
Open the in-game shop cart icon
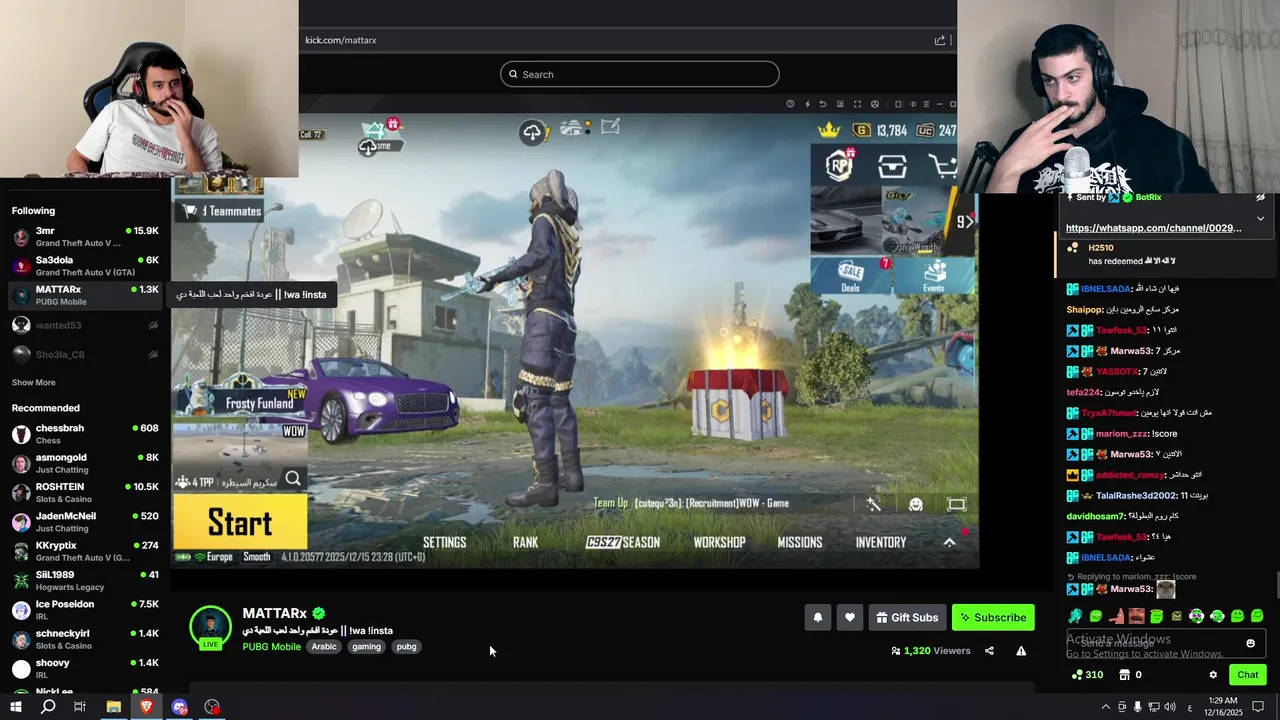coord(942,166)
